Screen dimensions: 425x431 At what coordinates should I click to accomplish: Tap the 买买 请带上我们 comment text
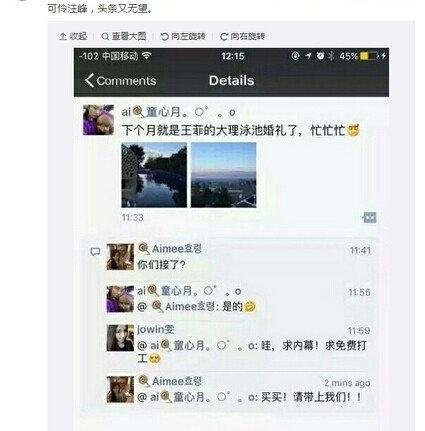(x=311, y=397)
